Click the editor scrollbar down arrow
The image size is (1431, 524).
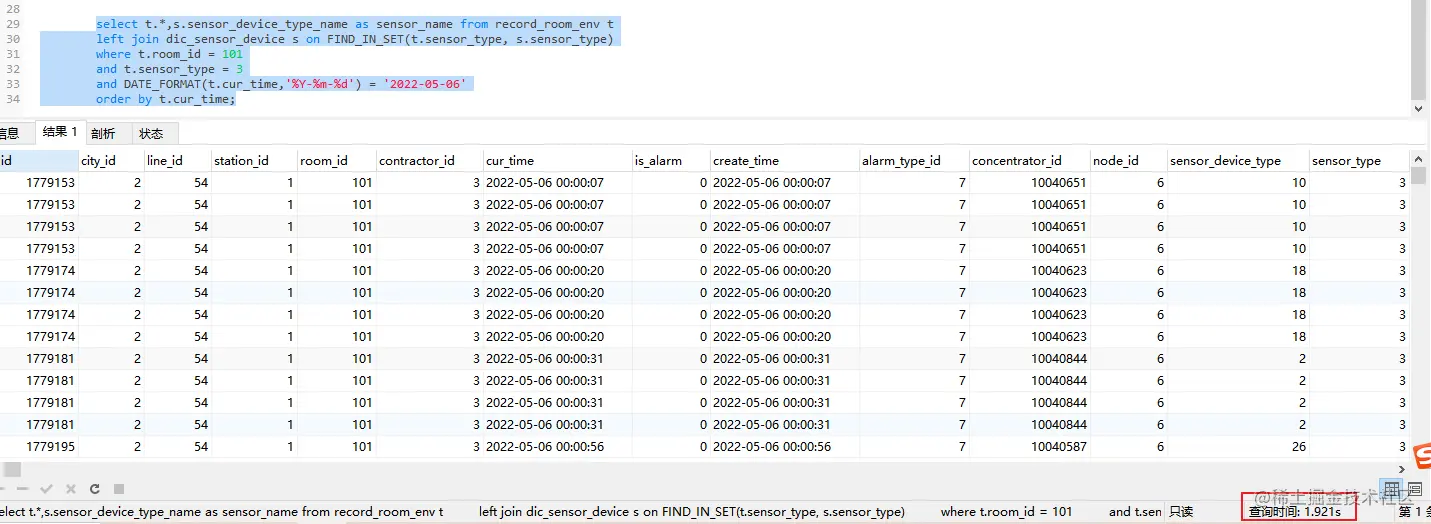coord(1420,108)
